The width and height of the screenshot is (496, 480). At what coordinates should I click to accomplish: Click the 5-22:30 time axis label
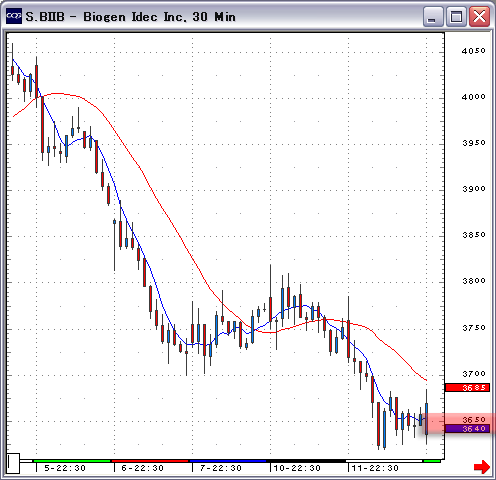pos(65,468)
